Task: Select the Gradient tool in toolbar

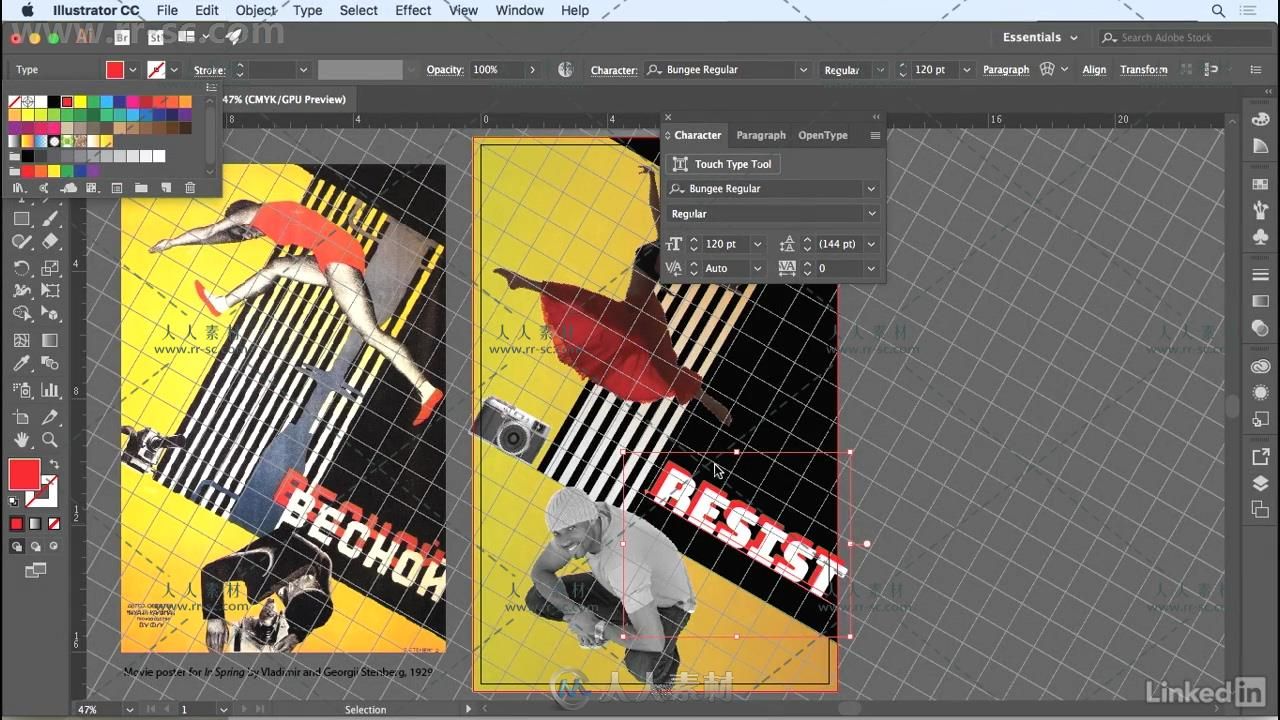Action: (x=50, y=340)
